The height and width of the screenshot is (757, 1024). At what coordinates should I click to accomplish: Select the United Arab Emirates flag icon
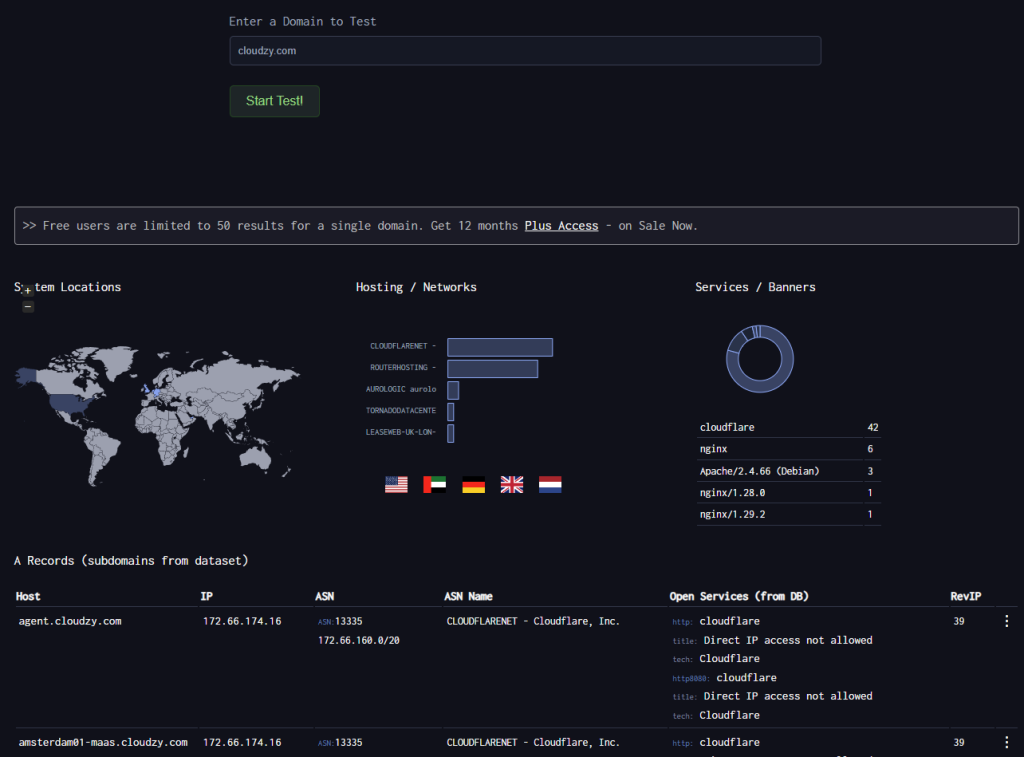tap(434, 485)
